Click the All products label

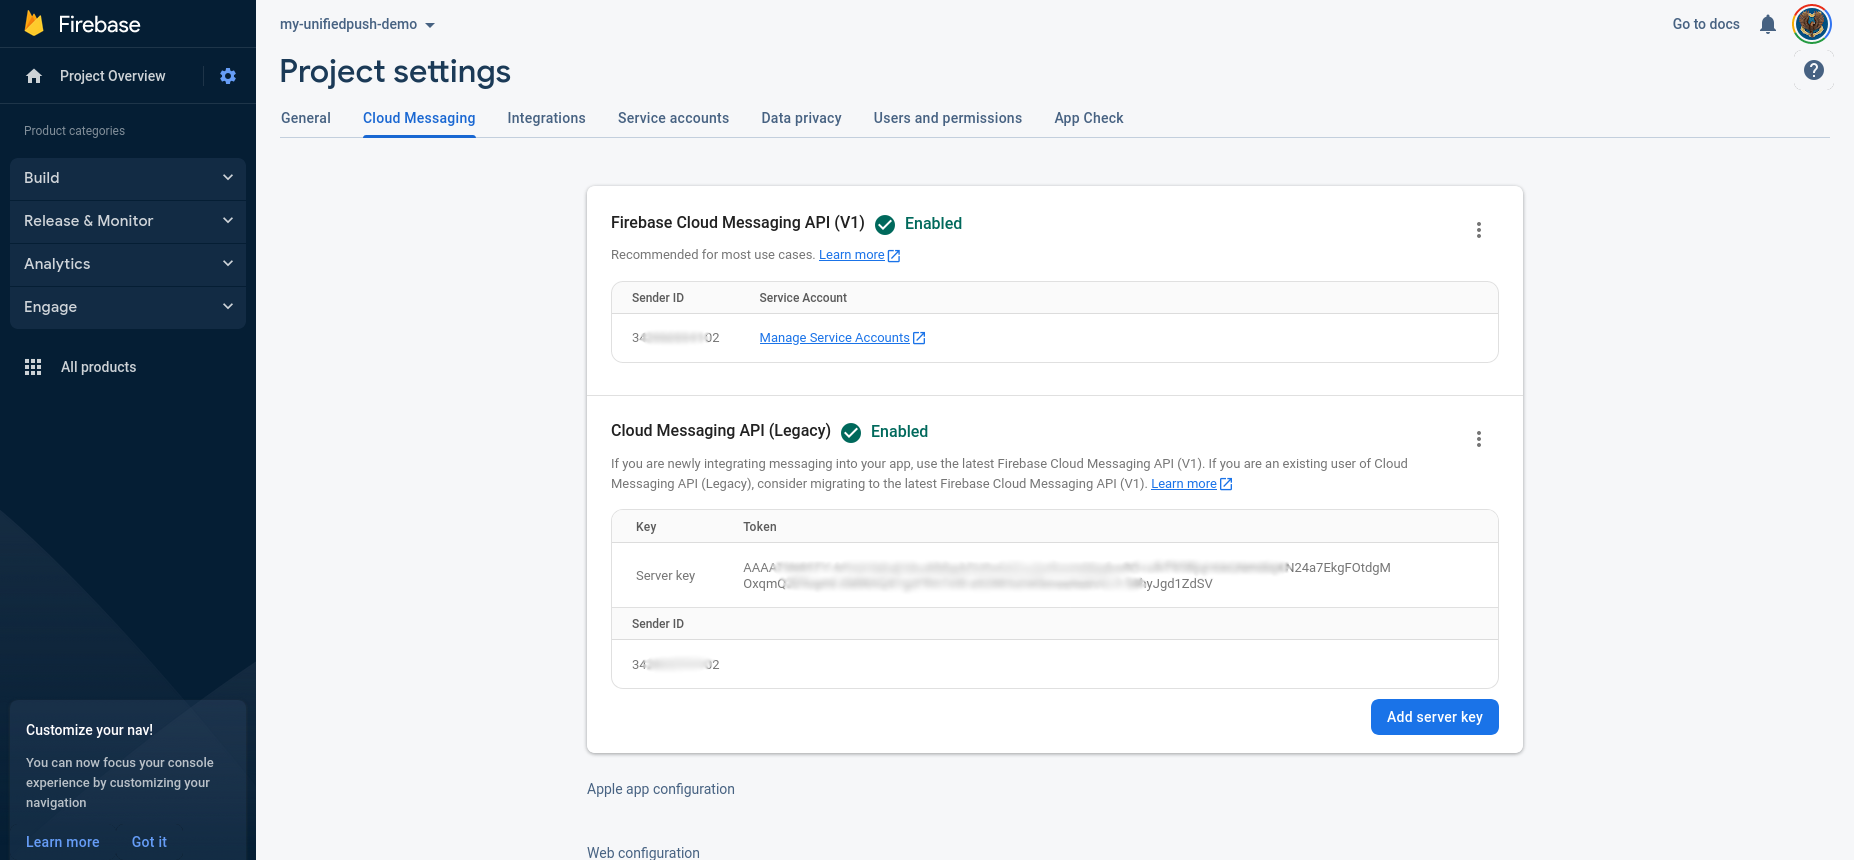[x=99, y=367]
